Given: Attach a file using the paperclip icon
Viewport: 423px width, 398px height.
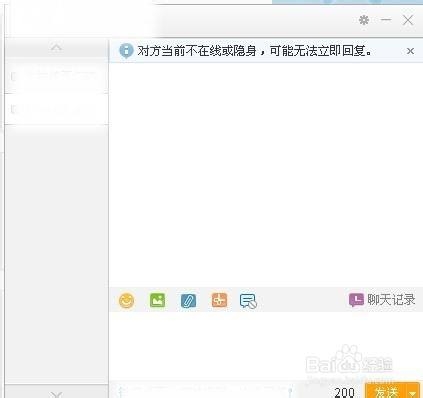Looking at the screenshot, I should (188, 301).
